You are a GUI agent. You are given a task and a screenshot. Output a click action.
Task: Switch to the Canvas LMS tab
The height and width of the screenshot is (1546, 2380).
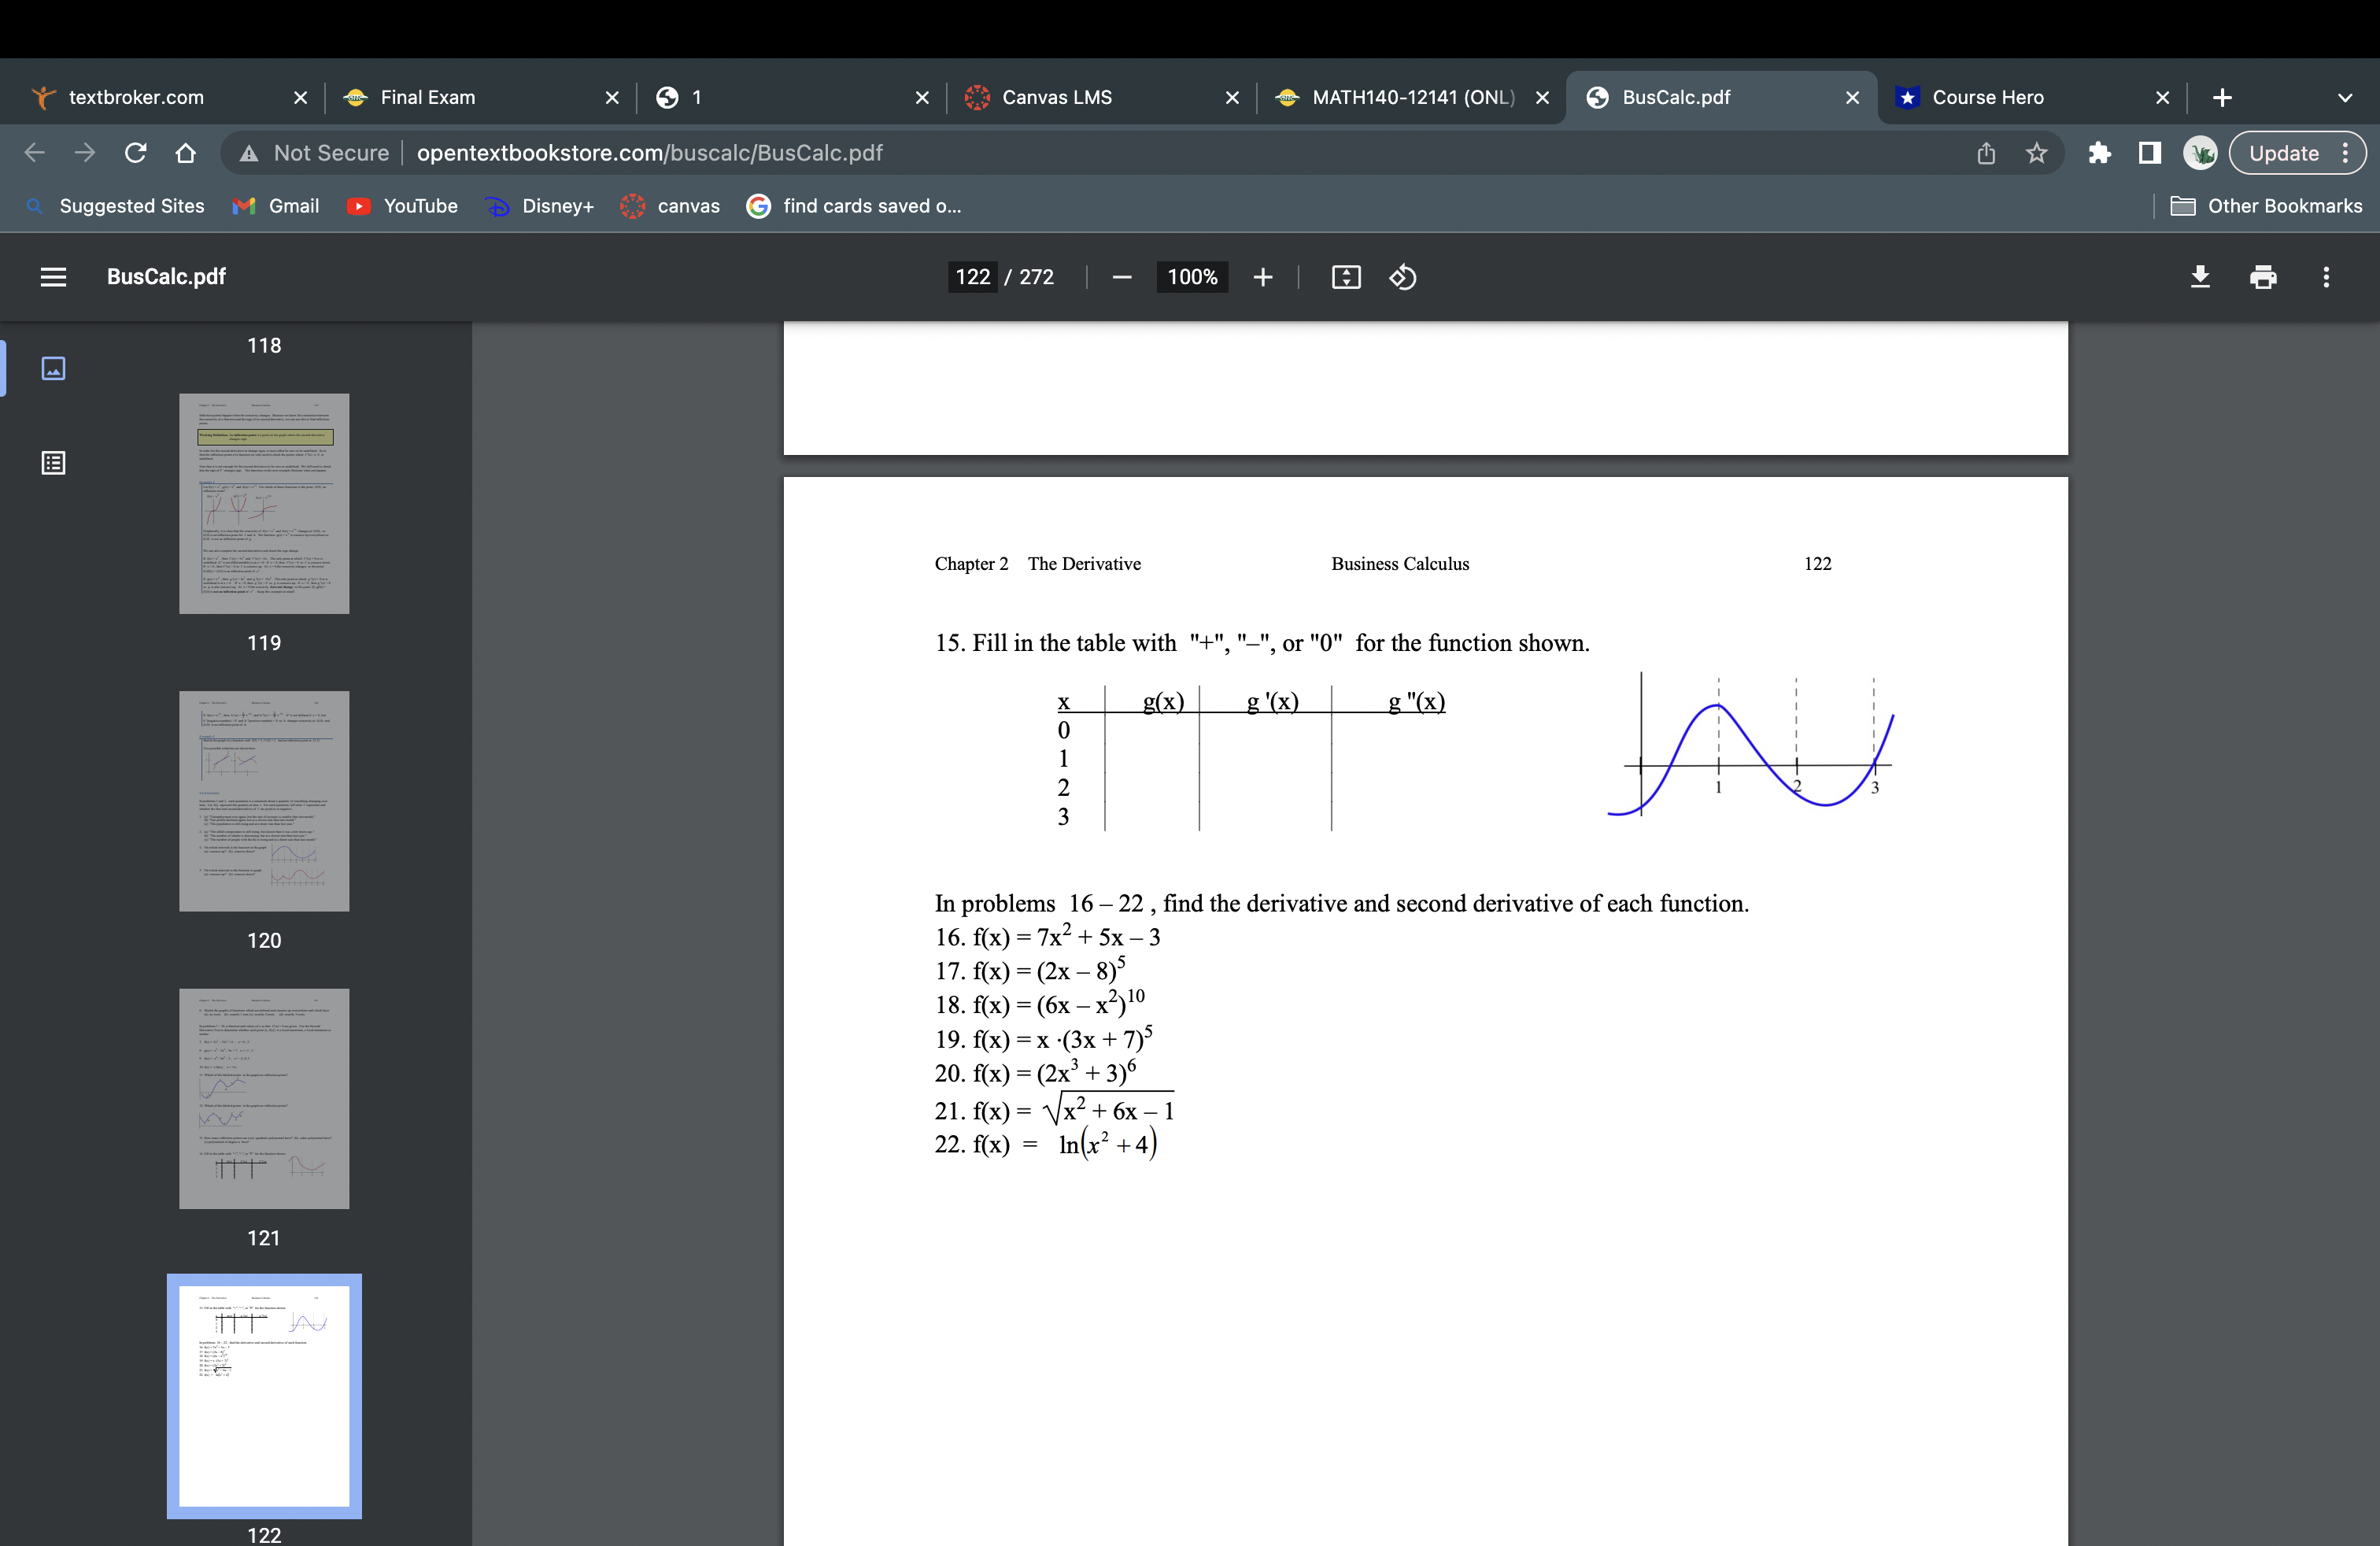1058,97
